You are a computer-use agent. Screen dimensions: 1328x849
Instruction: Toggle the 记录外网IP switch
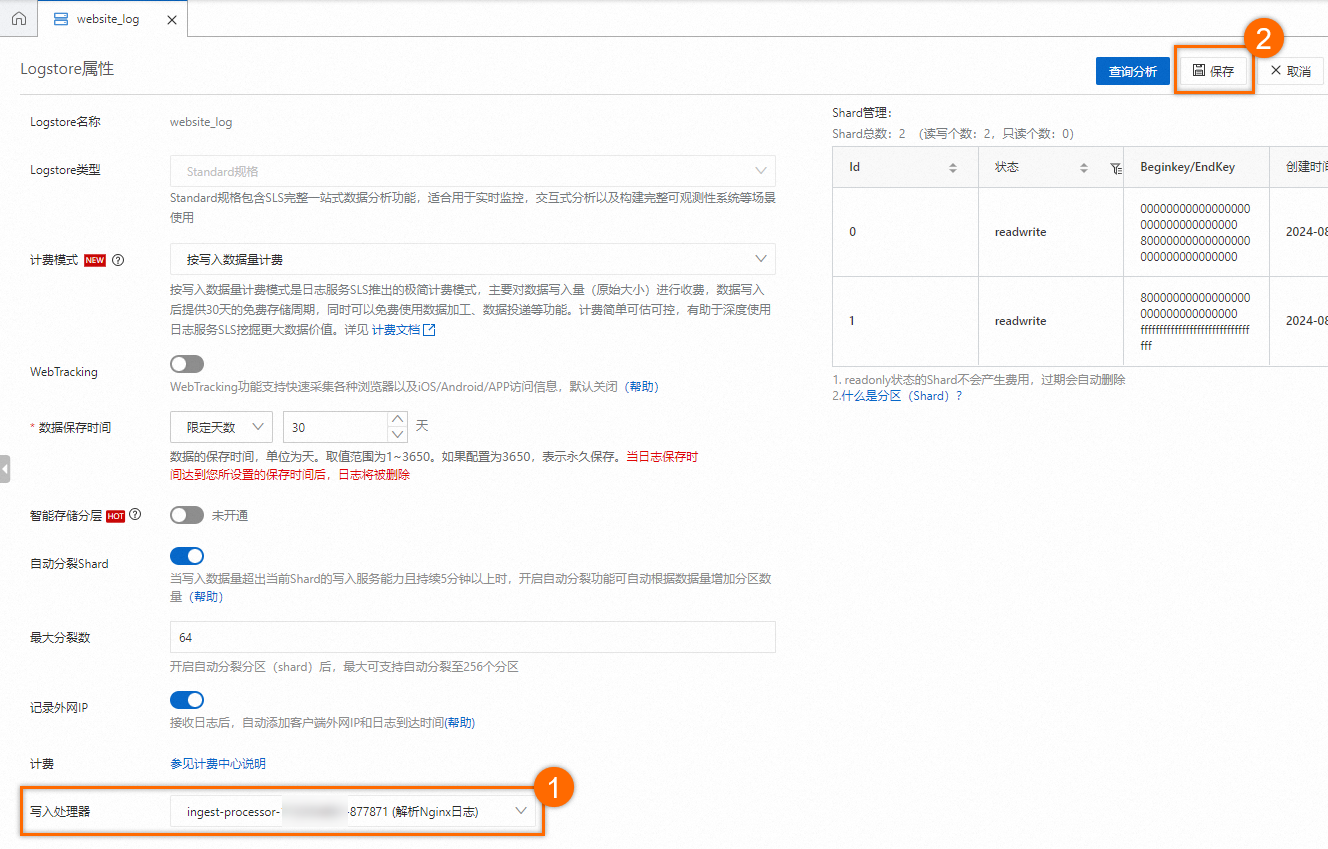[187, 700]
